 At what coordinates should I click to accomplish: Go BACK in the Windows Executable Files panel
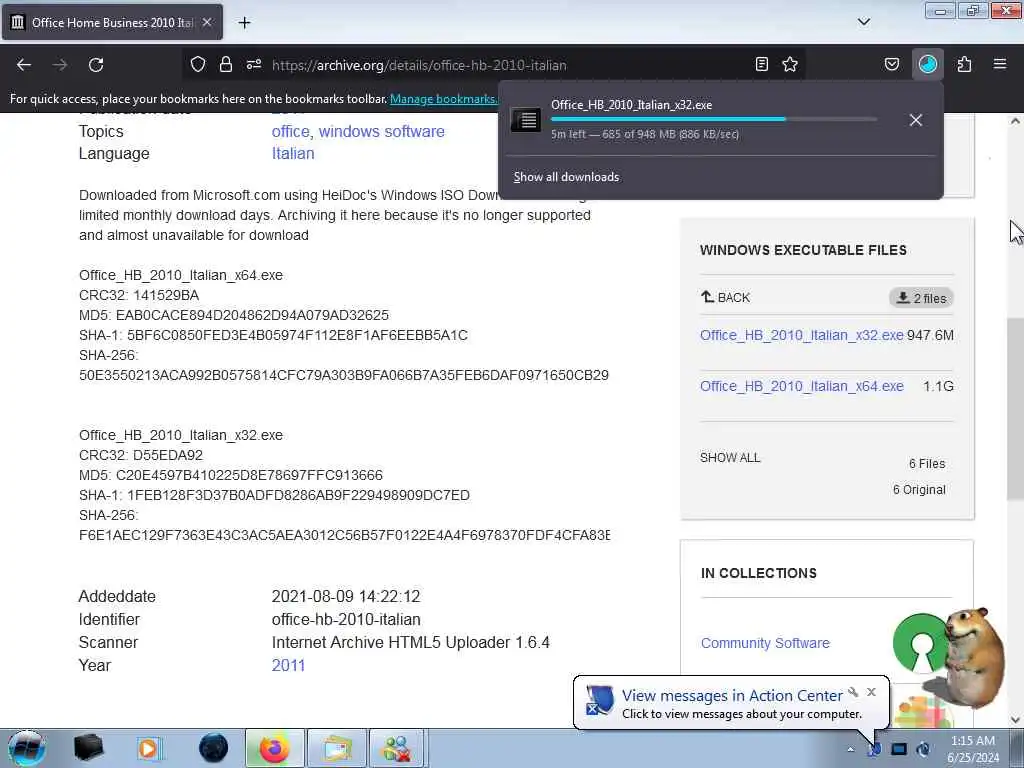tap(726, 297)
